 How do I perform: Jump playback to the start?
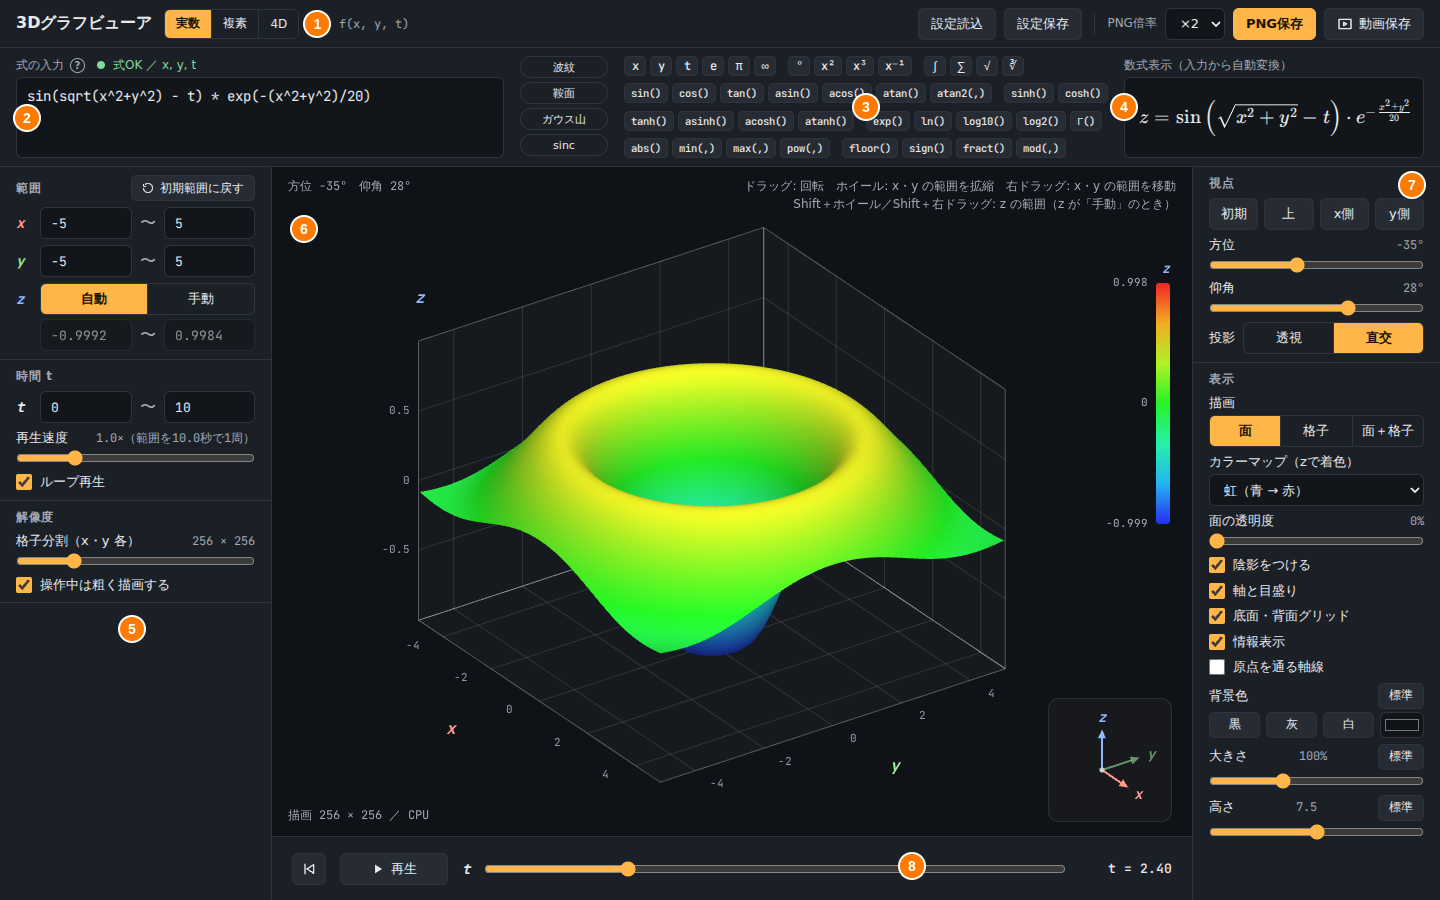pos(309,869)
